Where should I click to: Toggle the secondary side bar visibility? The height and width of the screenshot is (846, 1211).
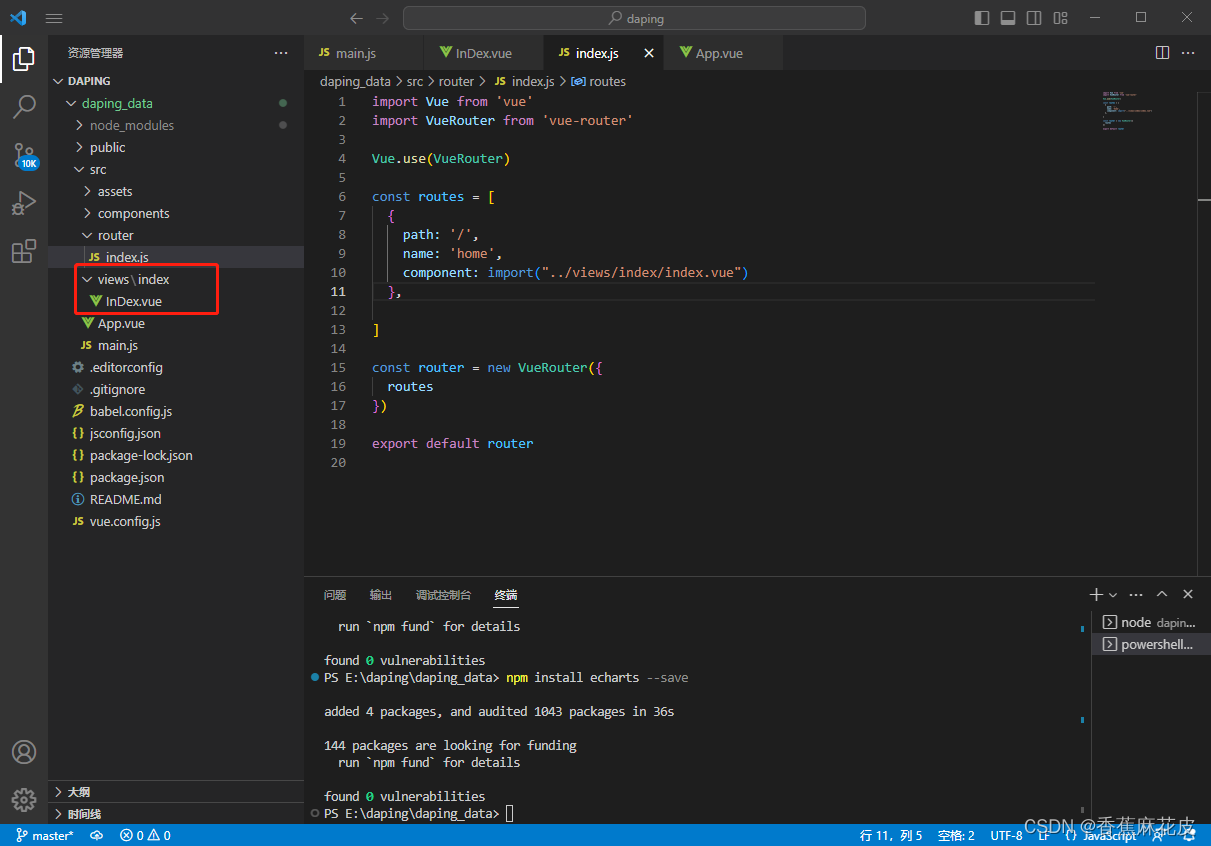(x=1034, y=18)
